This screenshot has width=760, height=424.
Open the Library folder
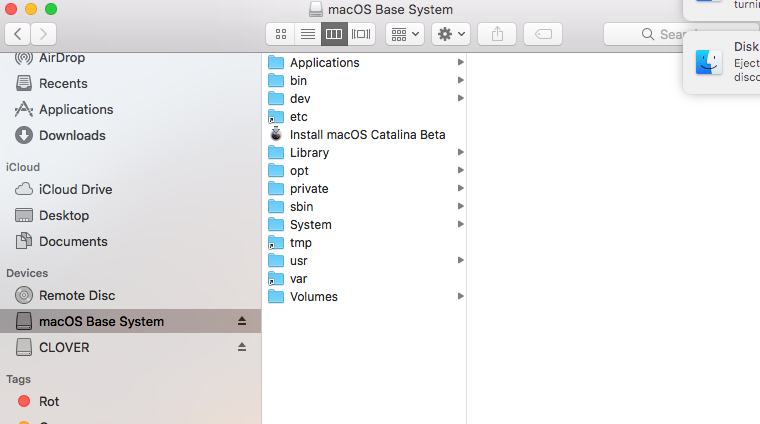tap(309, 153)
